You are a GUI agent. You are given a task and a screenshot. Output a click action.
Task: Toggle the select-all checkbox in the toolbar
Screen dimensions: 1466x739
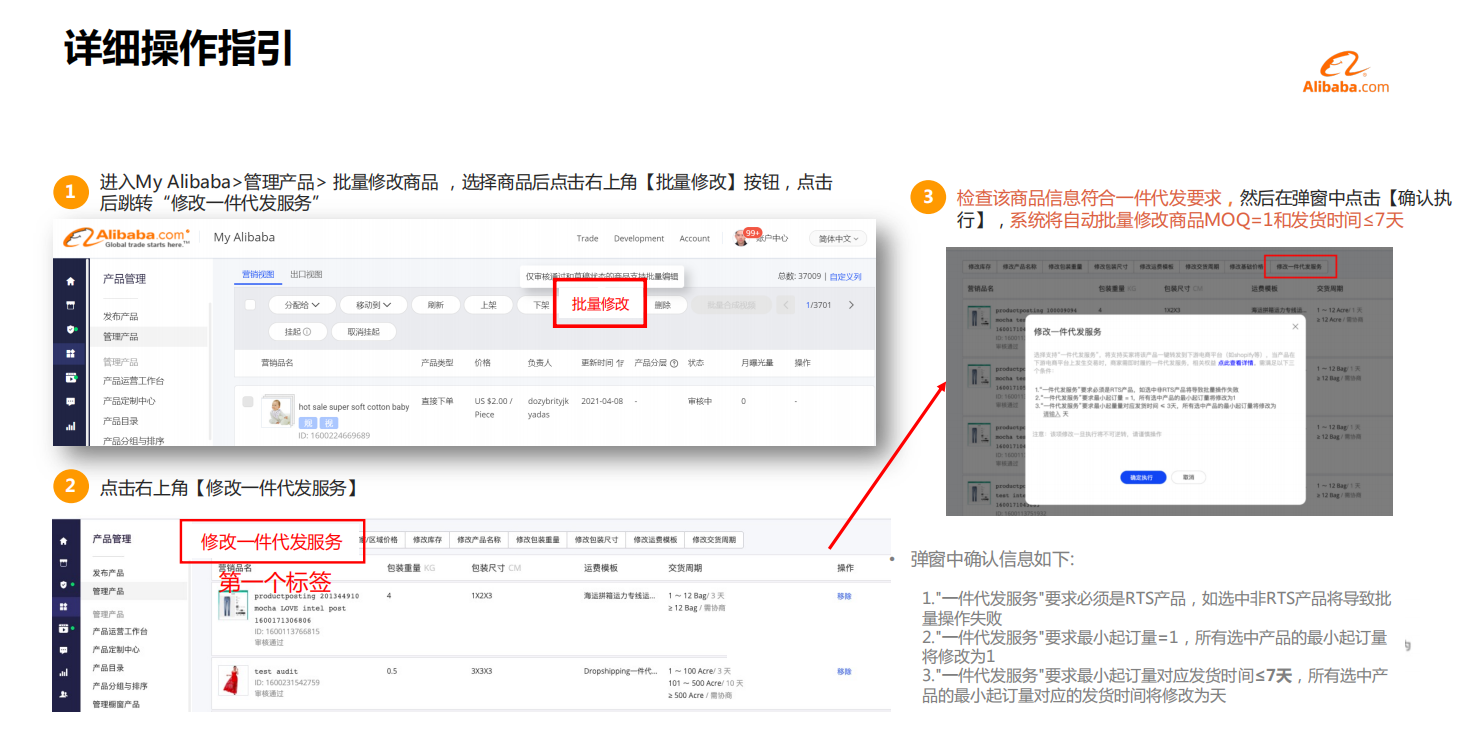click(x=250, y=305)
